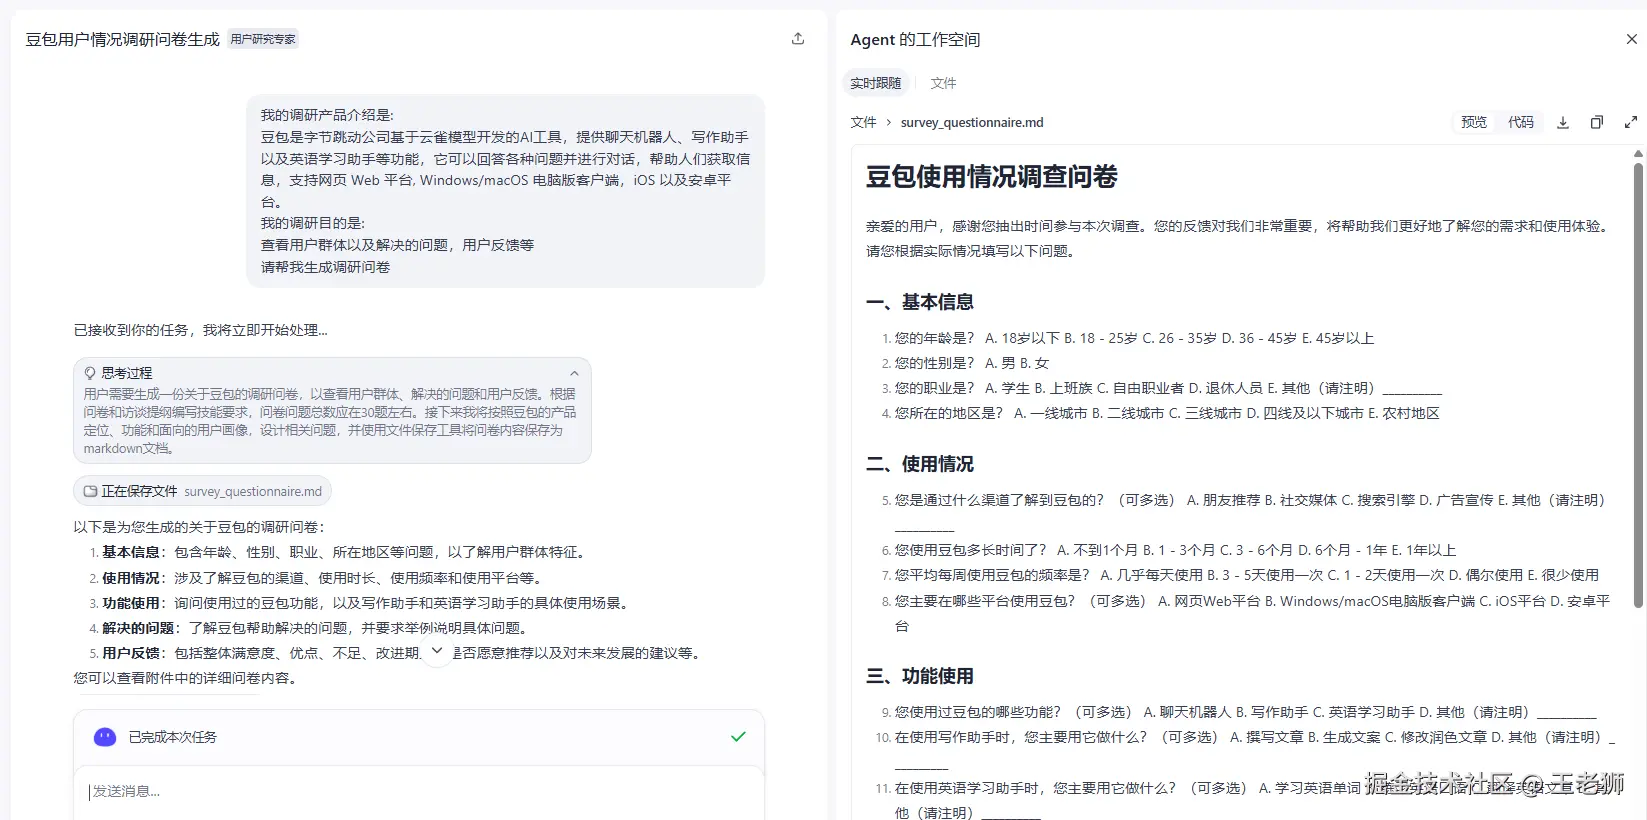Open the 实时跟随 tab
This screenshot has width=1647, height=820.
(876, 83)
